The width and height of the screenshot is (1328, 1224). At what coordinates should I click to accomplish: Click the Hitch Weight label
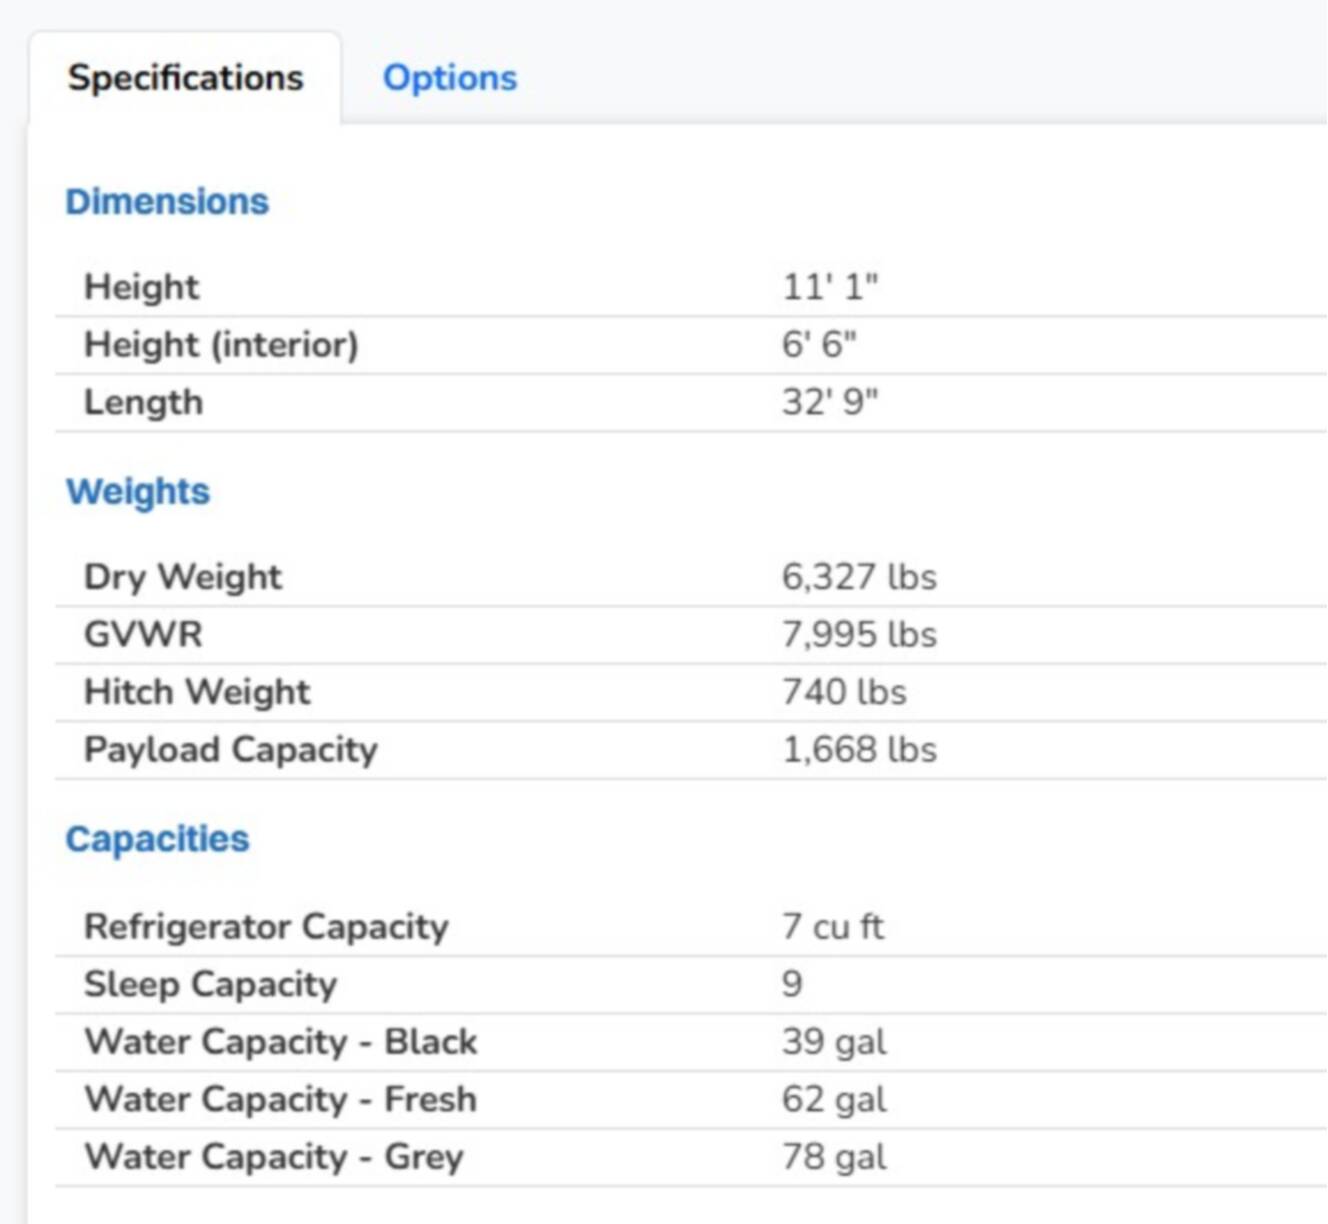pyautogui.click(x=197, y=692)
